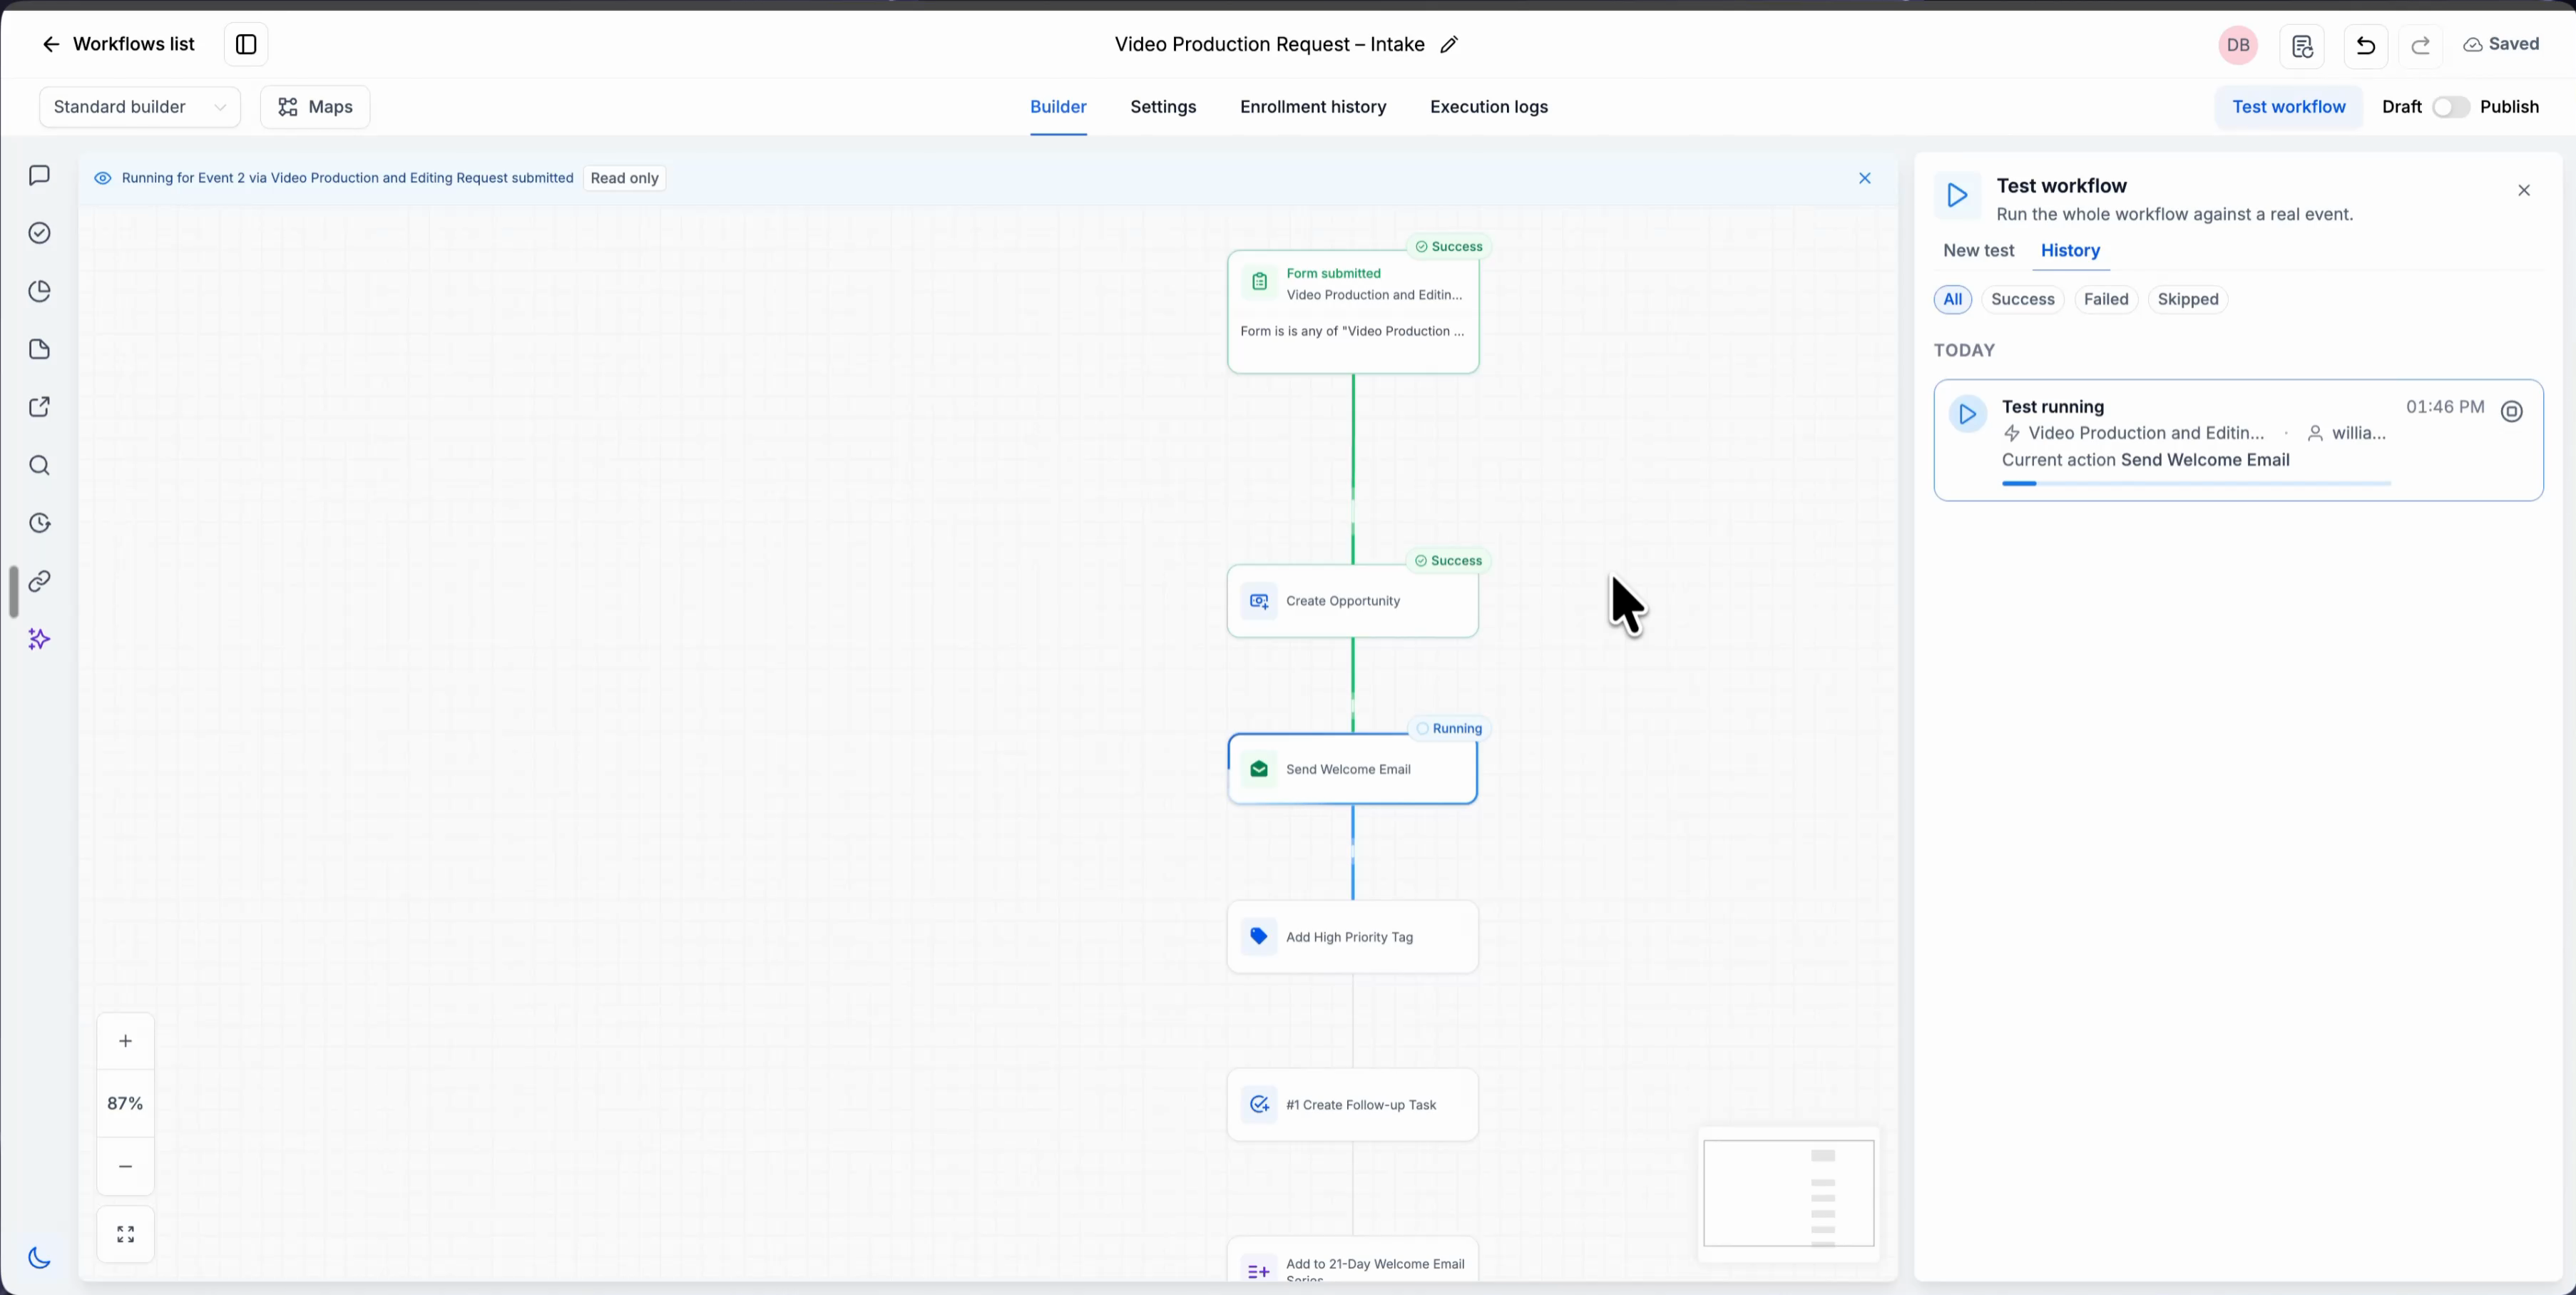Dismiss the read-only running banner
The width and height of the screenshot is (2576, 1295).
(x=1865, y=178)
